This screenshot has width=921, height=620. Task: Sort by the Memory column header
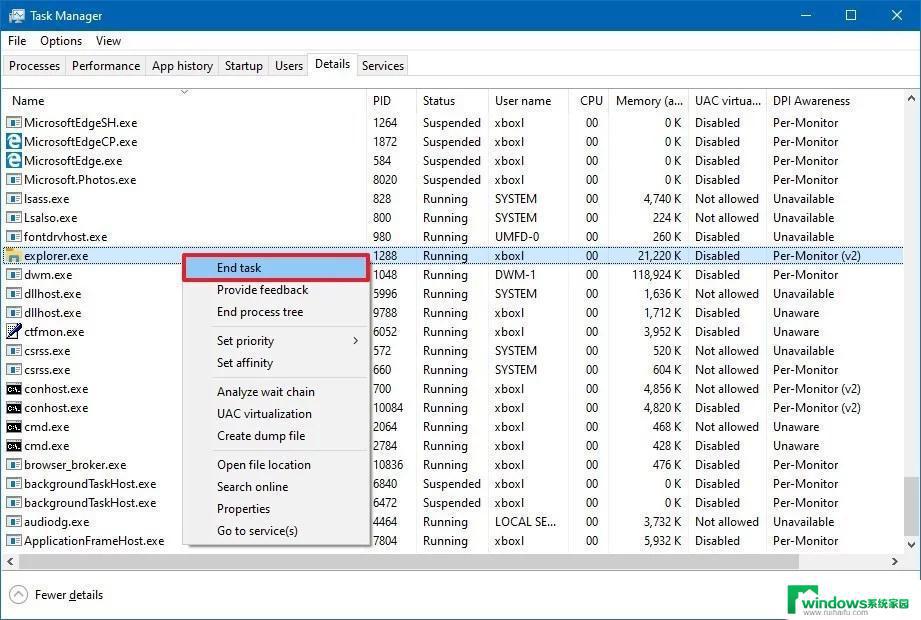(649, 100)
